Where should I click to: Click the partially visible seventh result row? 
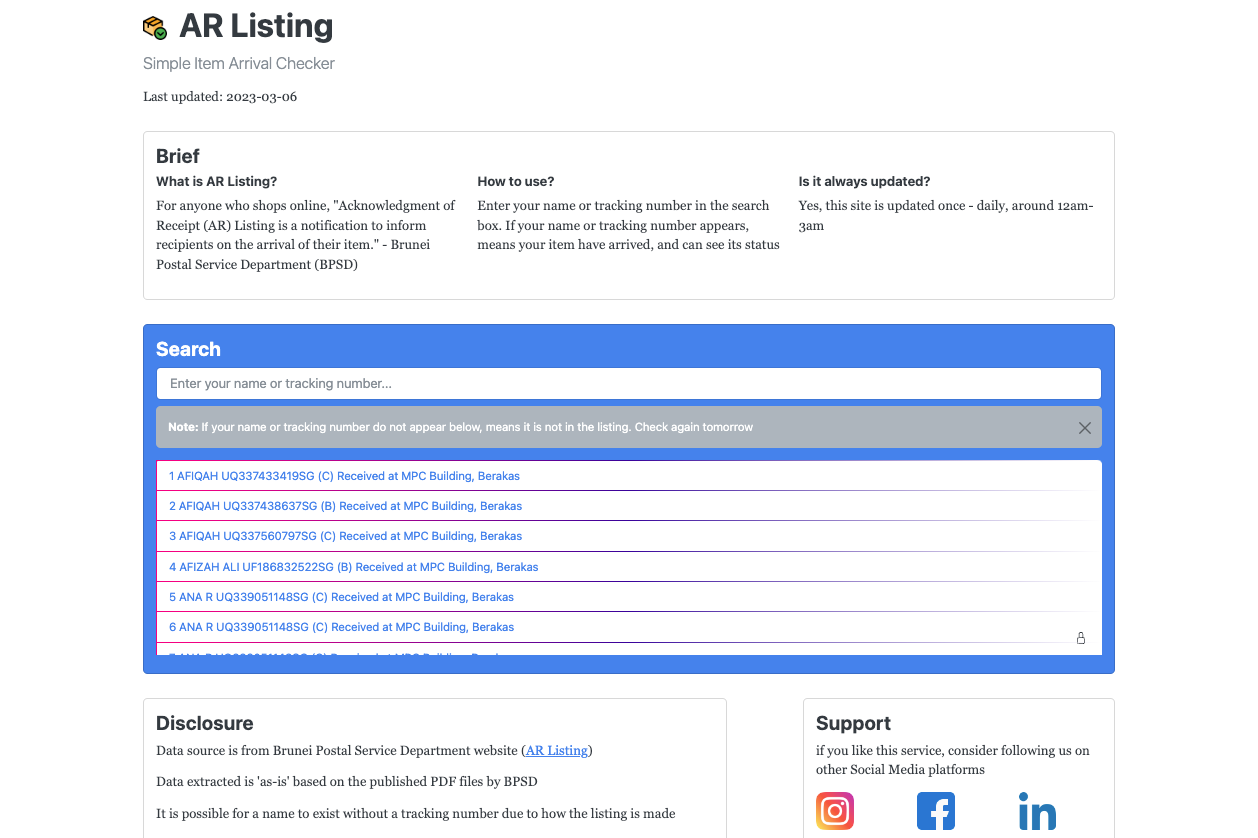tap(341, 652)
